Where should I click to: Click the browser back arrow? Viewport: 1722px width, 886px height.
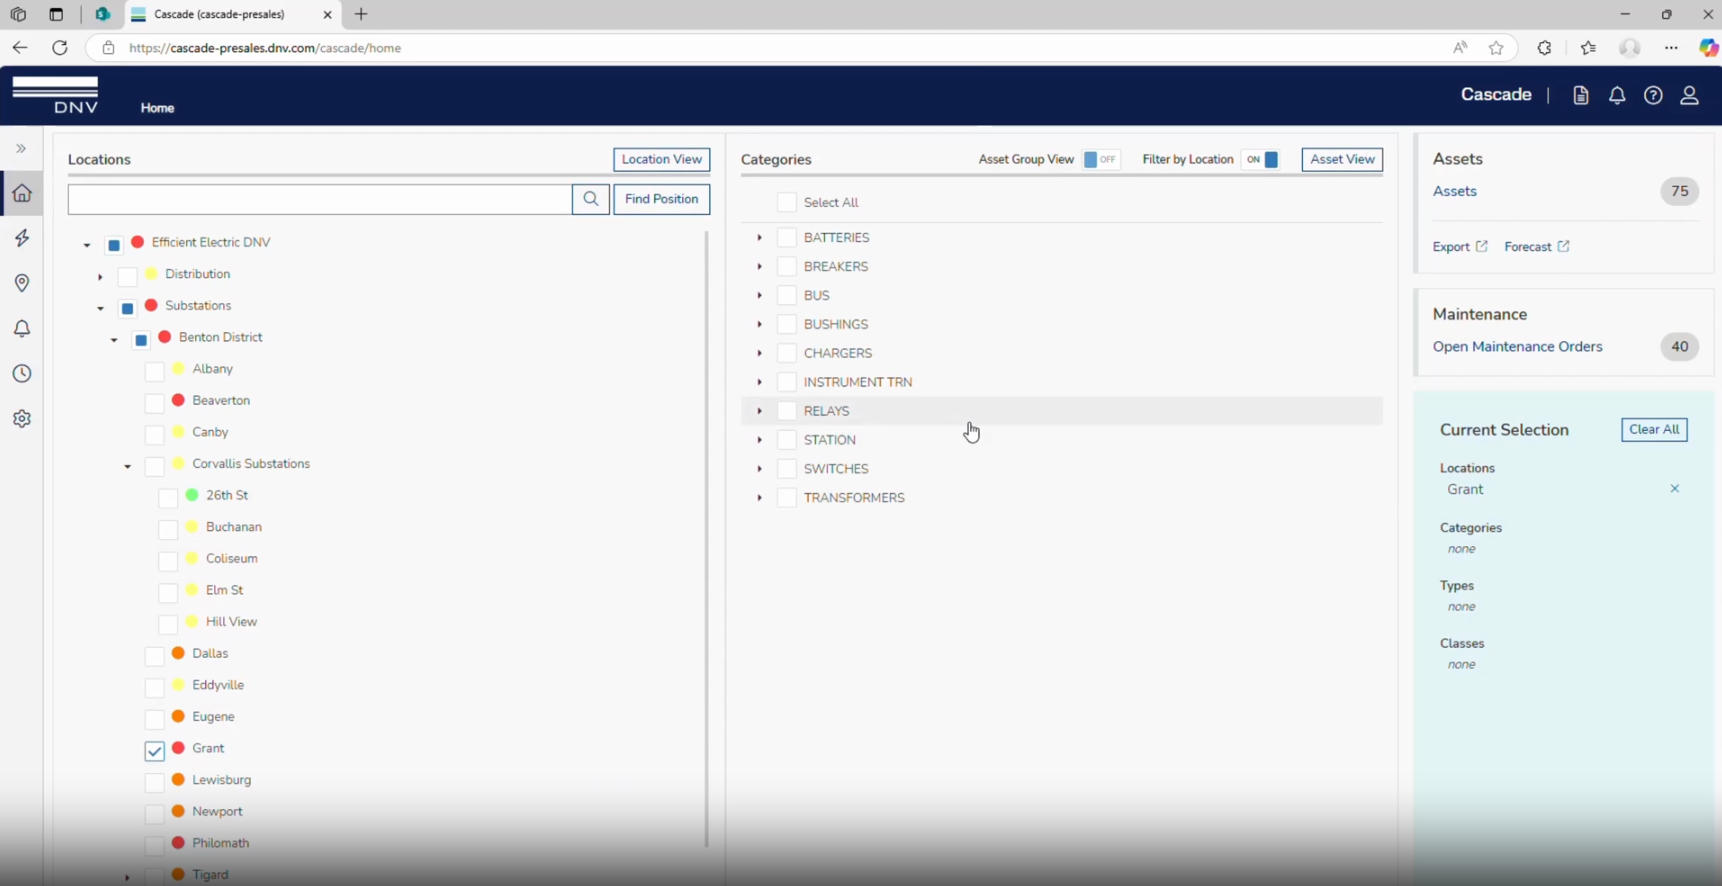tap(20, 47)
